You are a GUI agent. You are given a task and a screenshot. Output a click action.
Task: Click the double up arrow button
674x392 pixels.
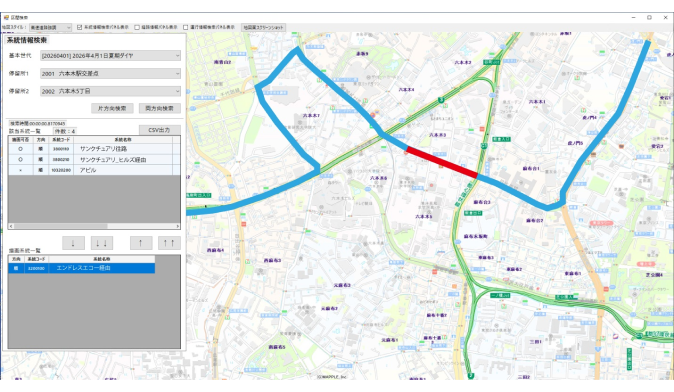169,243
